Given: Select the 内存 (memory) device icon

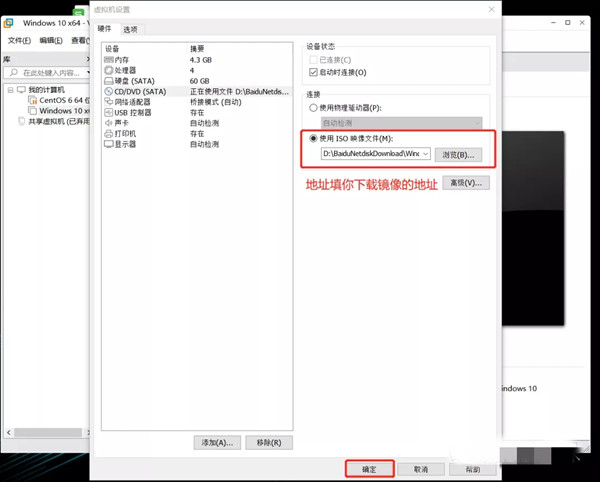Looking at the screenshot, I should click(109, 60).
